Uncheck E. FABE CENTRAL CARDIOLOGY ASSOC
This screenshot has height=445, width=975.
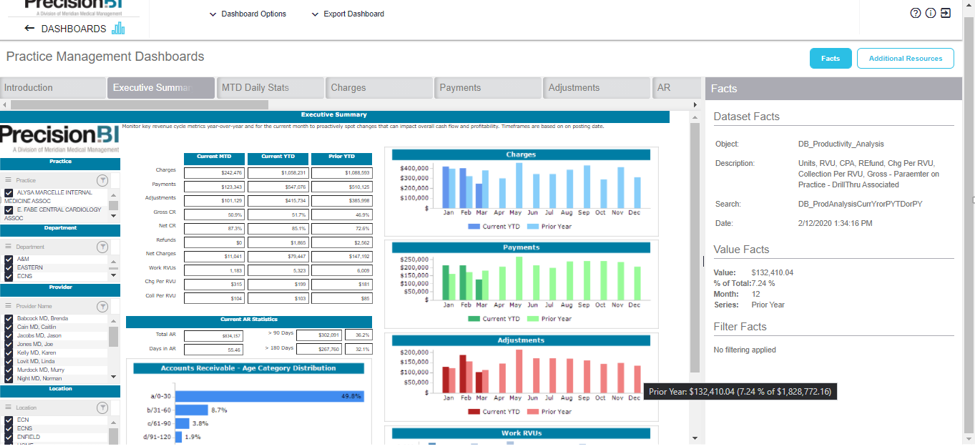tap(9, 210)
